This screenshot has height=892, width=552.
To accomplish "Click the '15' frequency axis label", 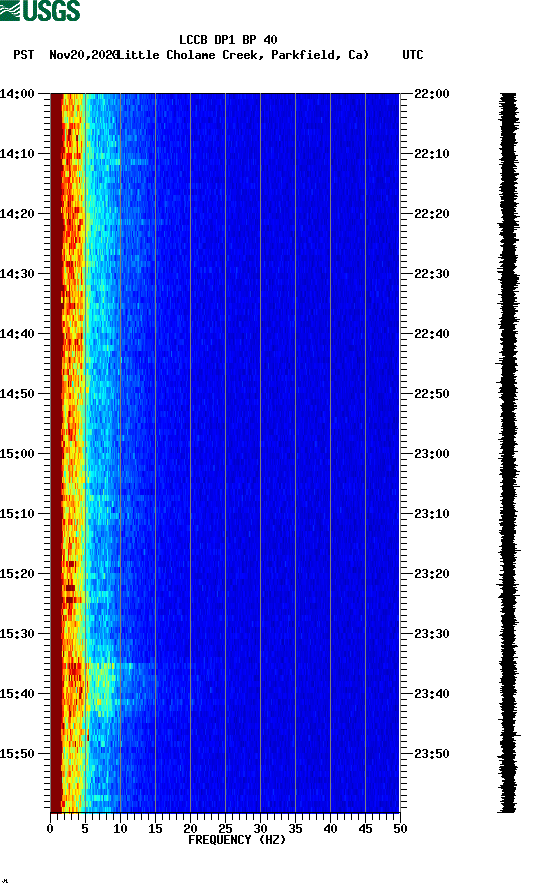I will 155,829.
